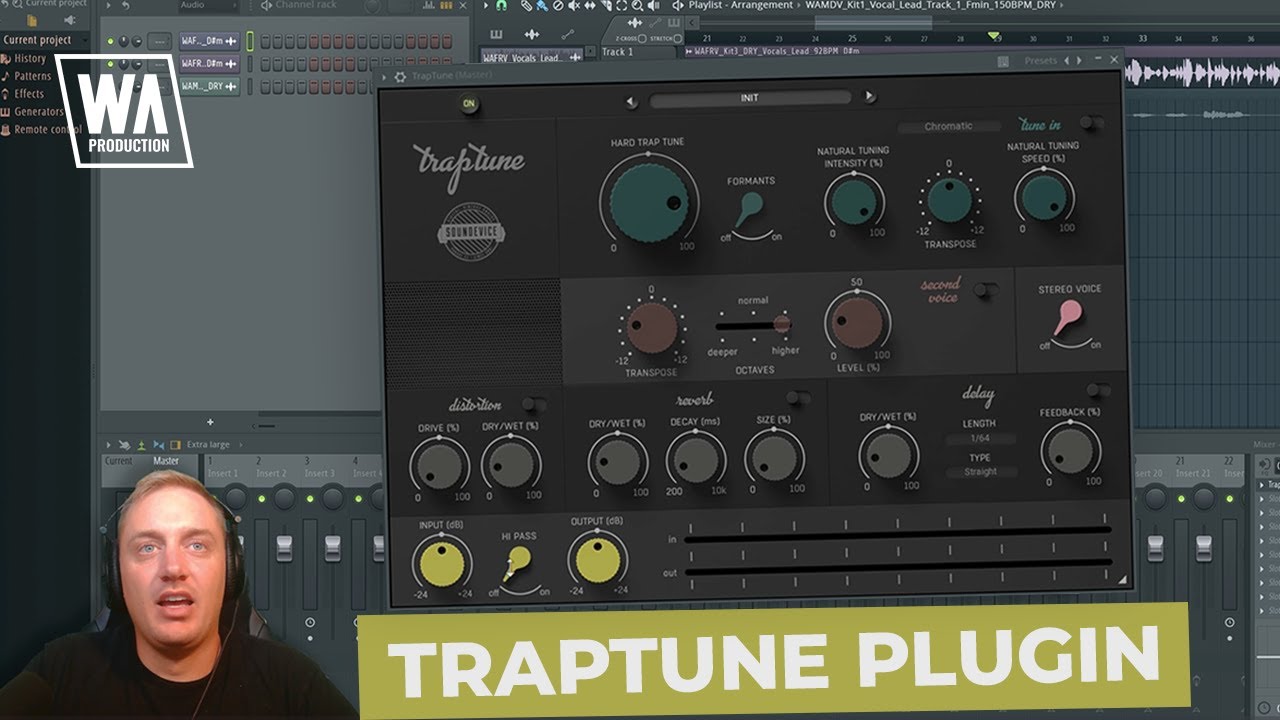Click the distortion Dry/Wet knob
Image resolution: width=1280 pixels, height=720 pixels.
tap(511, 464)
